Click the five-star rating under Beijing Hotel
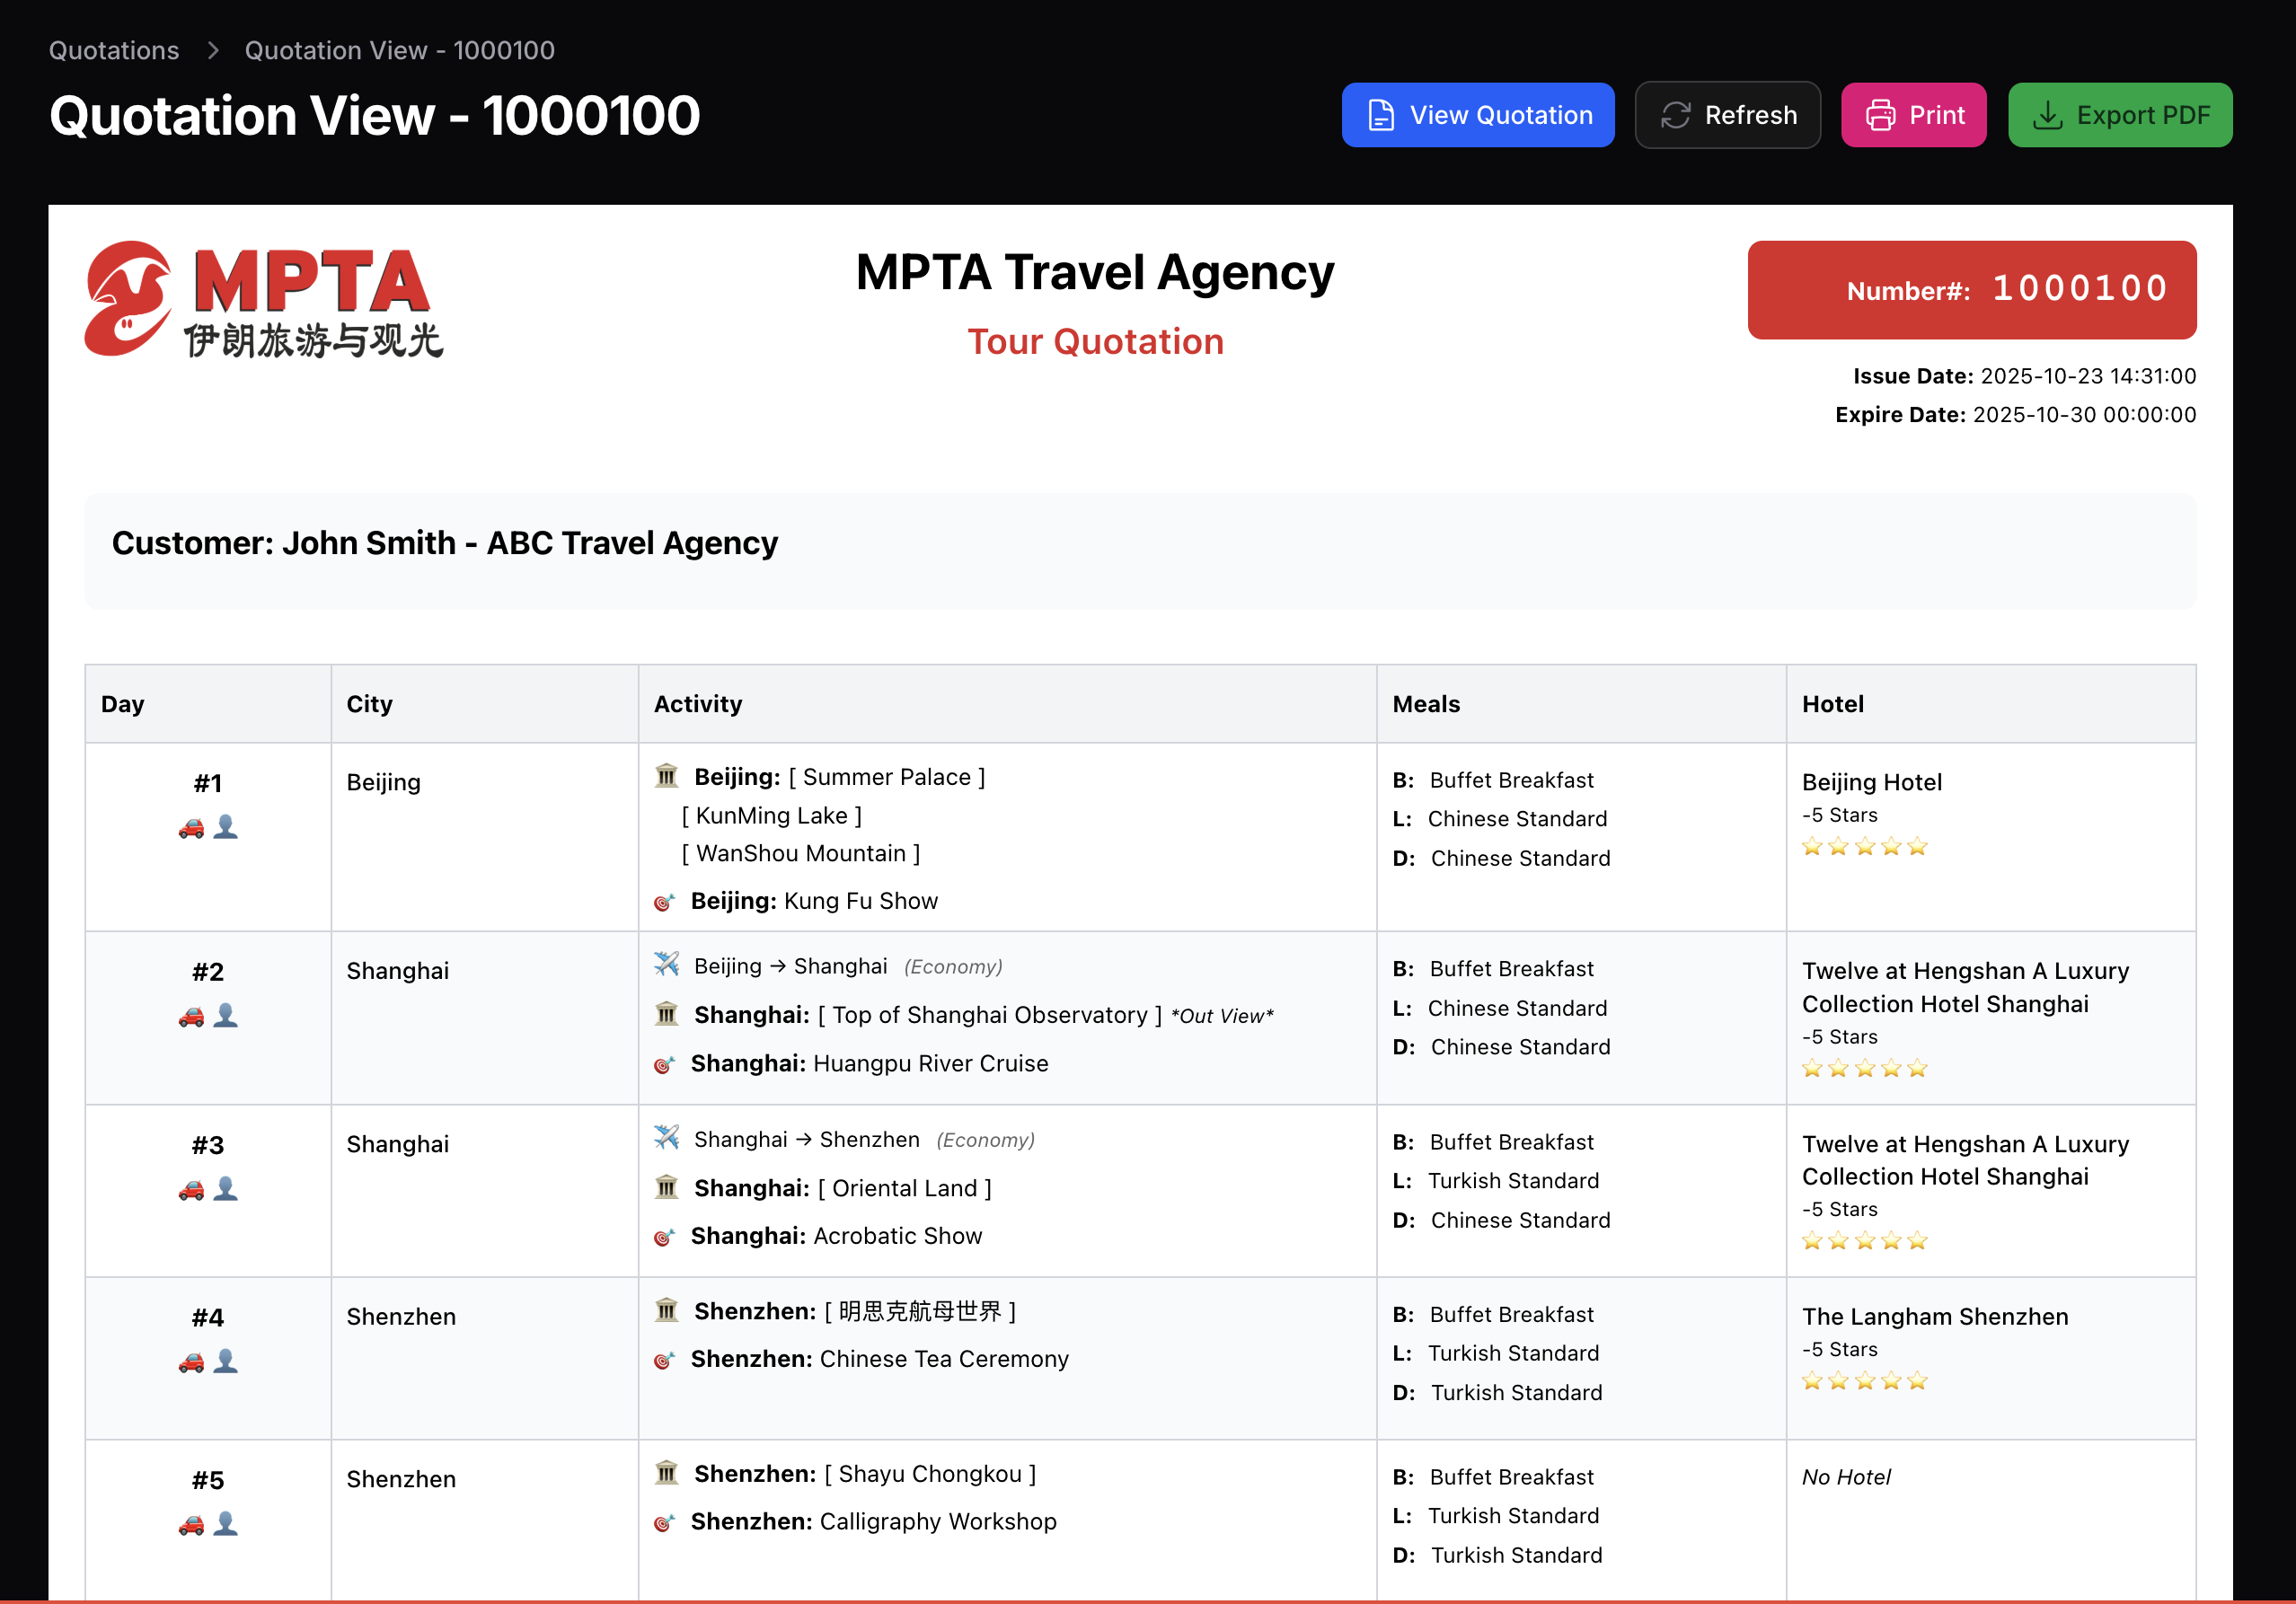The width and height of the screenshot is (2296, 1604). pos(1864,847)
